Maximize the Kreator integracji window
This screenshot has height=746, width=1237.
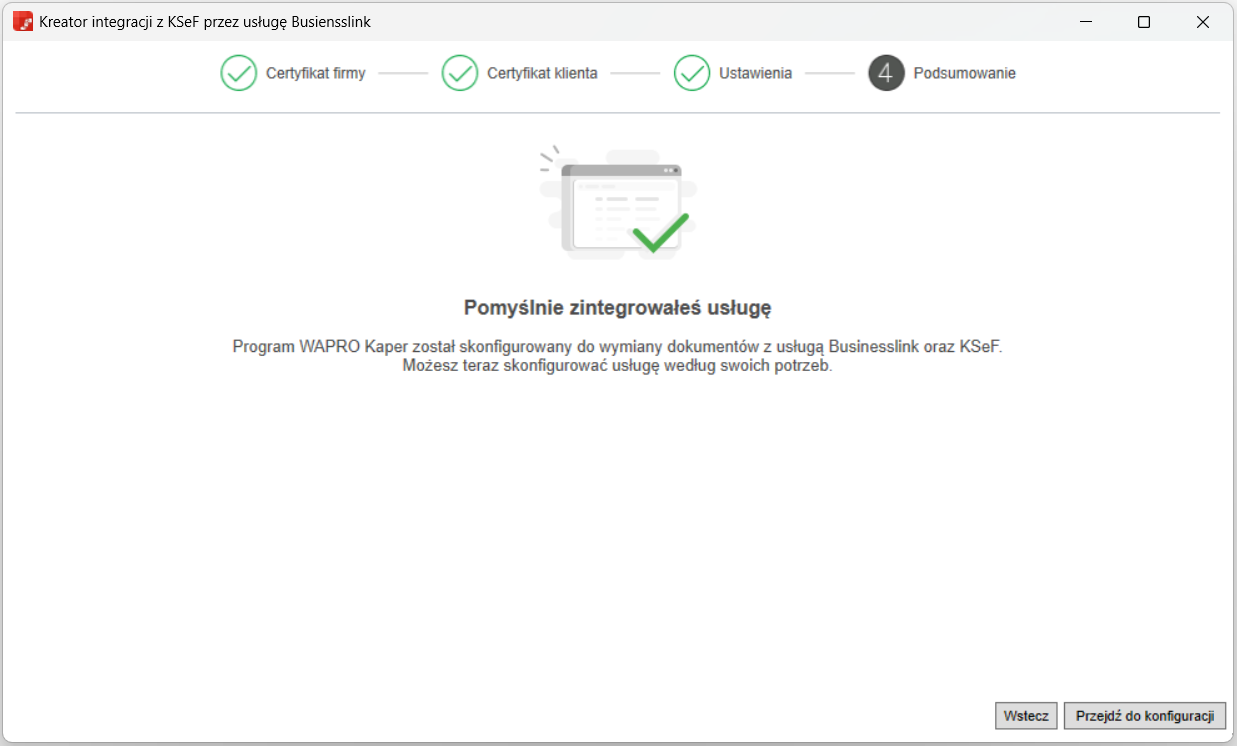coord(1144,21)
